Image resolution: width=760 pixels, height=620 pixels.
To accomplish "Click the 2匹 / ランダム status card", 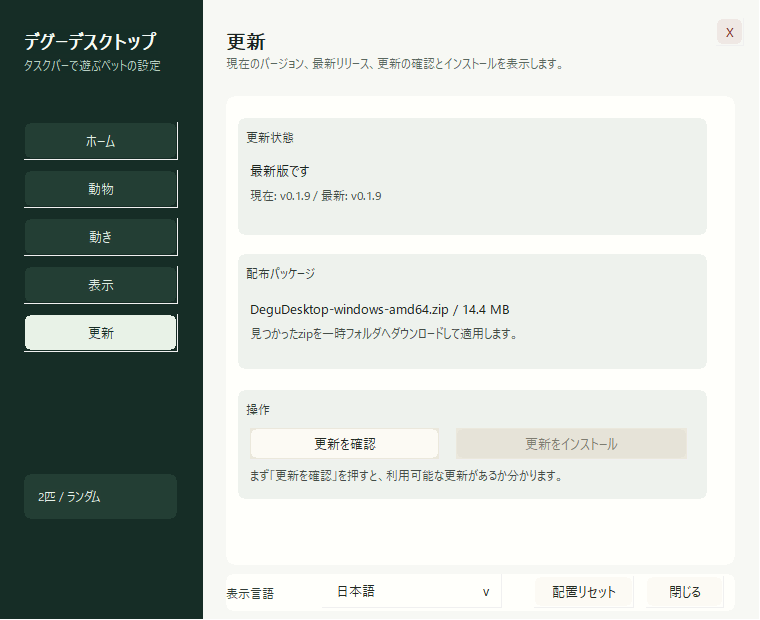I will click(x=100, y=496).
